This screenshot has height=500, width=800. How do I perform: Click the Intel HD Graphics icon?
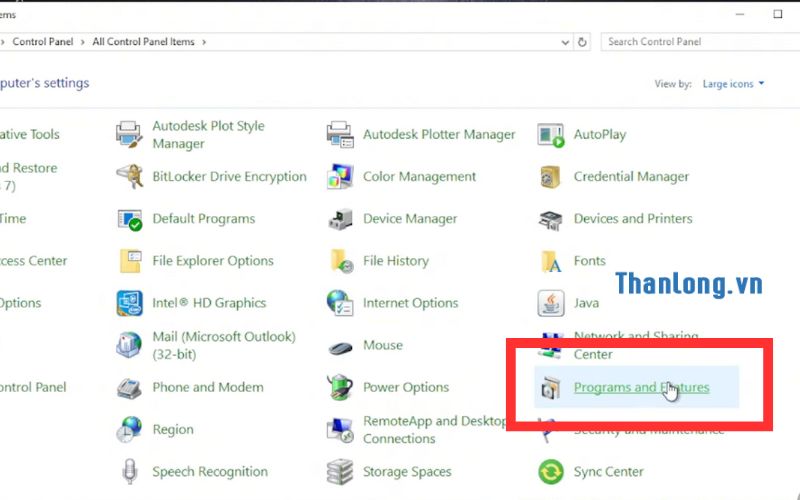click(129, 303)
